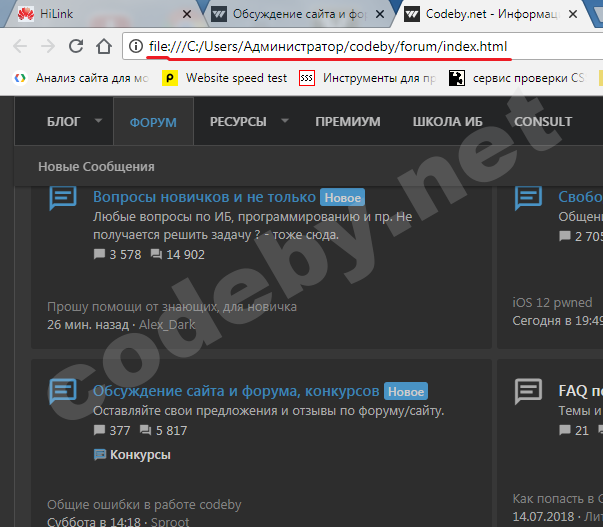Viewport: 603px width, 527px height.
Task: Click the Суббота в 14:18 timestamp
Action: (x=94, y=522)
